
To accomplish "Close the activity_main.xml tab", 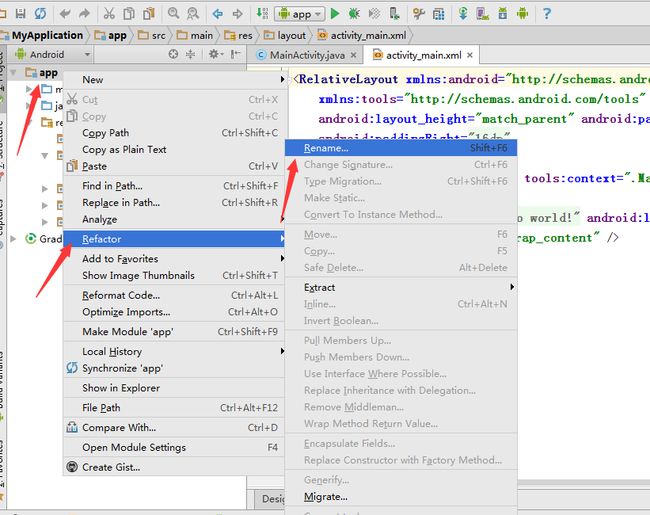I will pyautogui.click(x=470, y=55).
